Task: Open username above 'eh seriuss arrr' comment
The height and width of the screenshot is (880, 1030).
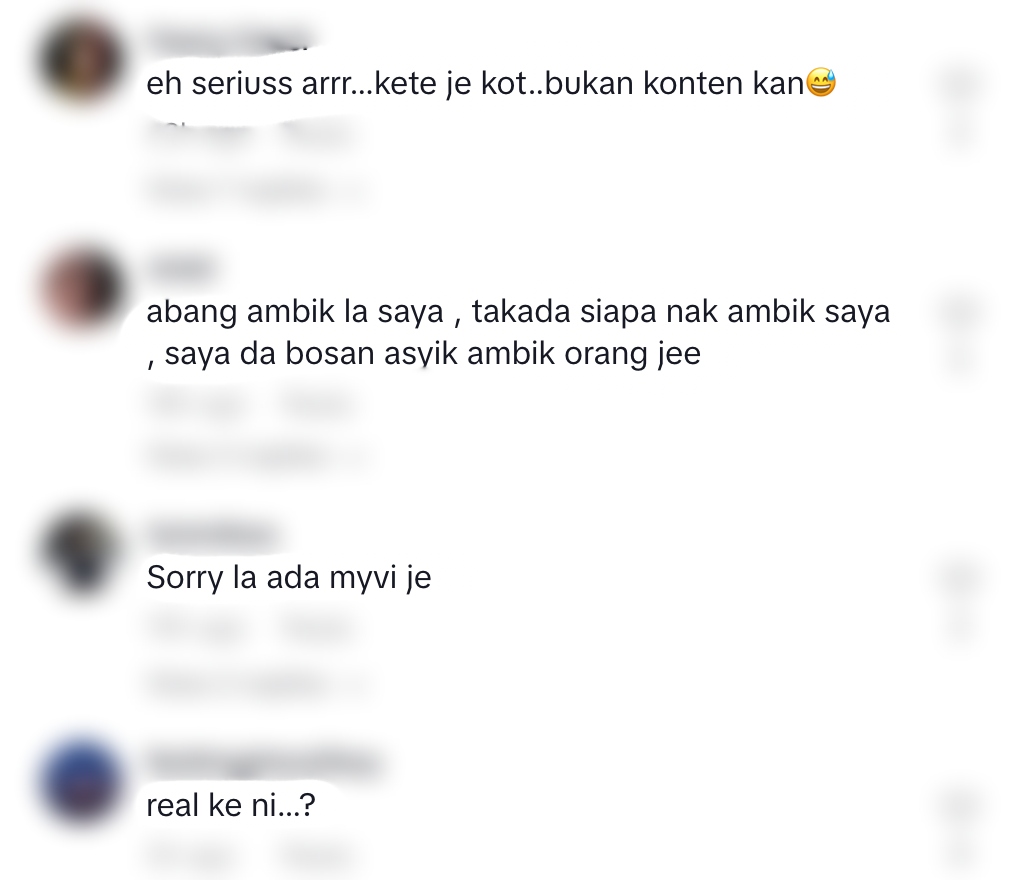Action: pos(229,41)
